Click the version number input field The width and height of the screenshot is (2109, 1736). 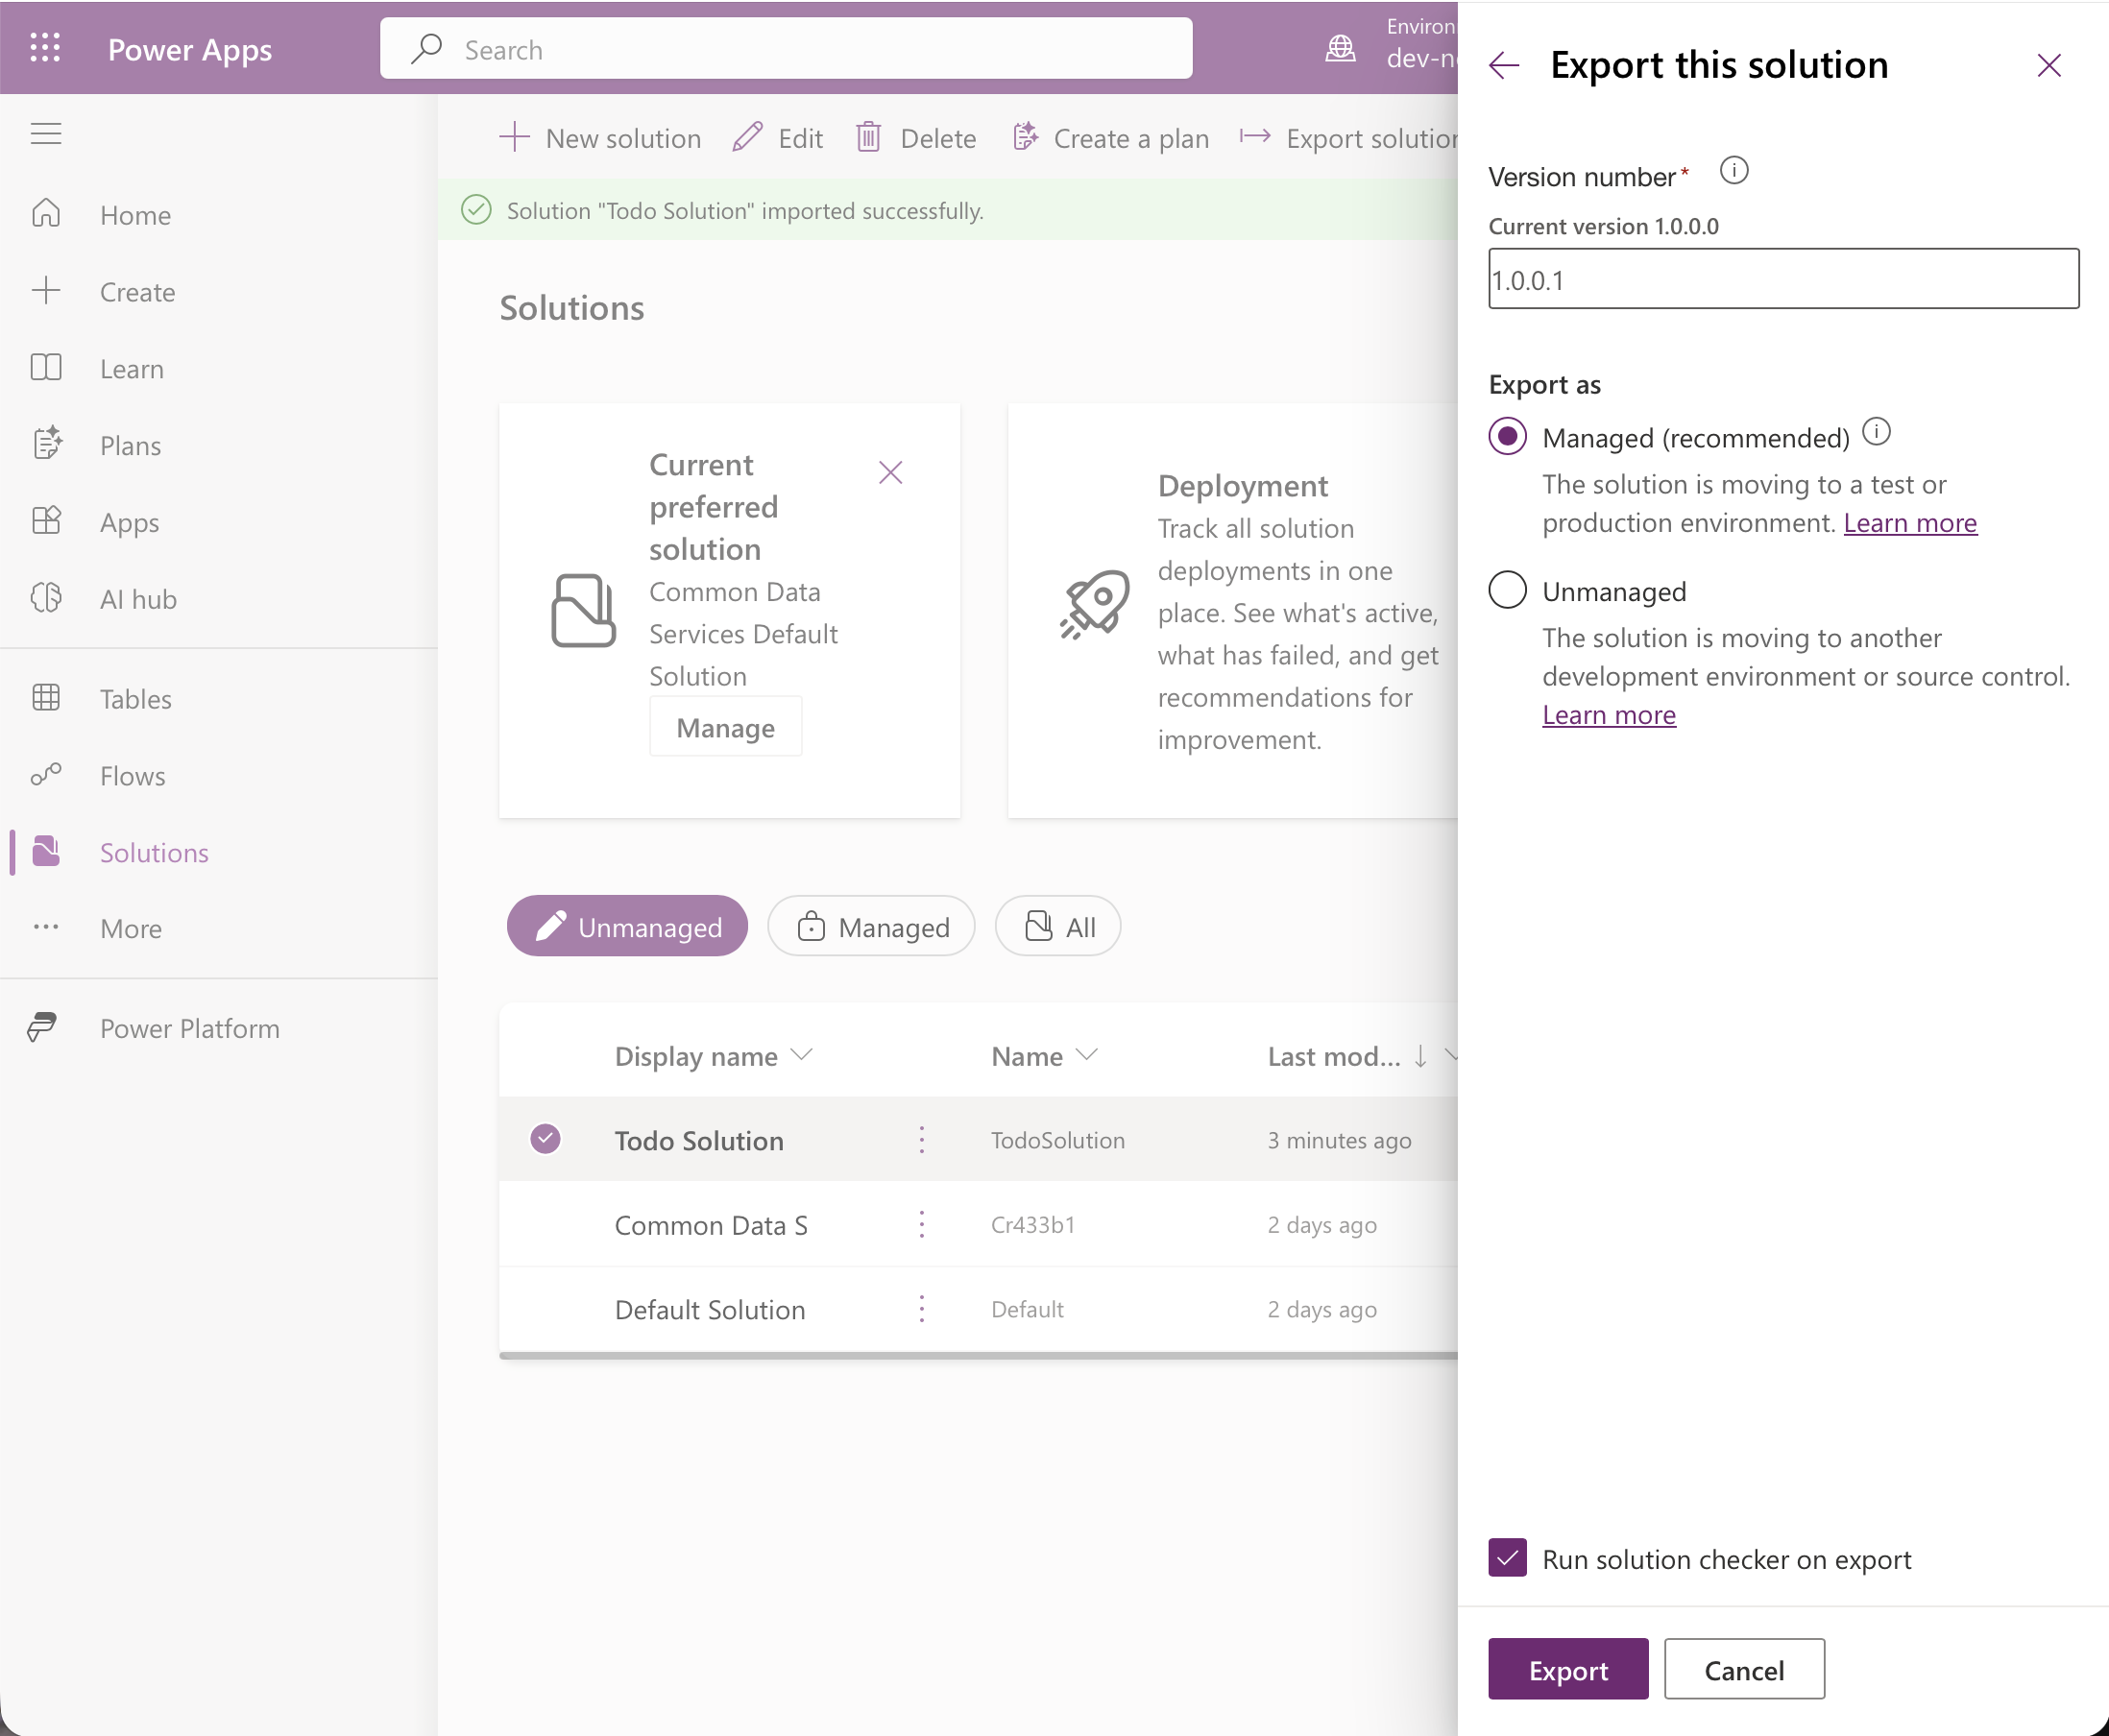(x=1783, y=279)
